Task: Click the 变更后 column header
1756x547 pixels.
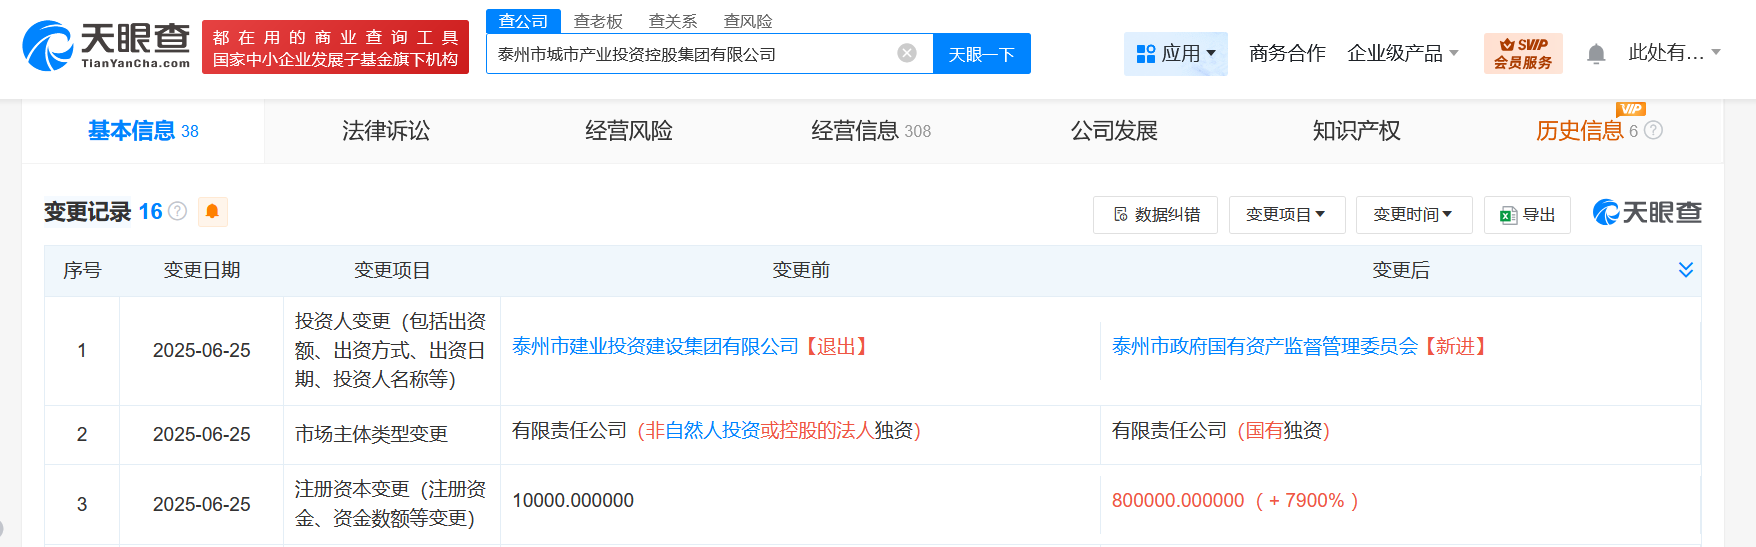Action: (1401, 270)
